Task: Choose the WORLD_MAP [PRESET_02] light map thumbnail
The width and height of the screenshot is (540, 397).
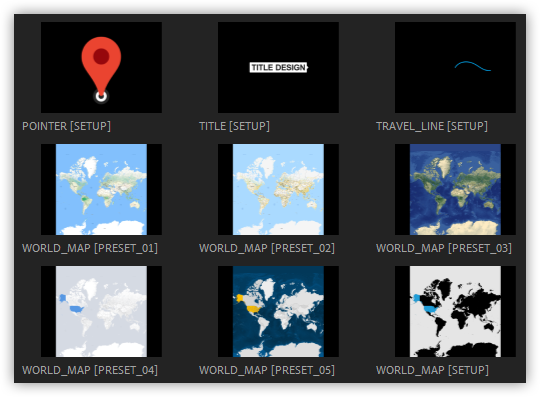Action: click(278, 189)
